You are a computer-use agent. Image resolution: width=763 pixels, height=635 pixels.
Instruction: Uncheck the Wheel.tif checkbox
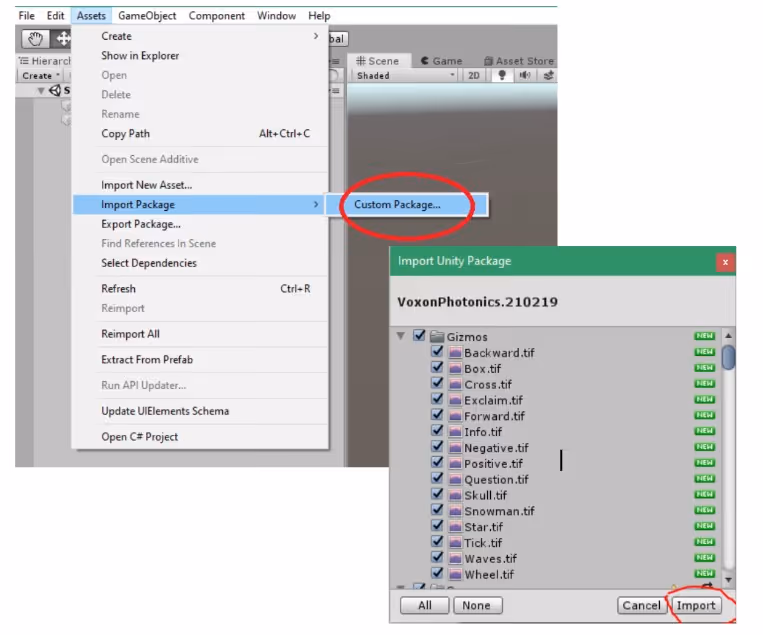point(437,573)
